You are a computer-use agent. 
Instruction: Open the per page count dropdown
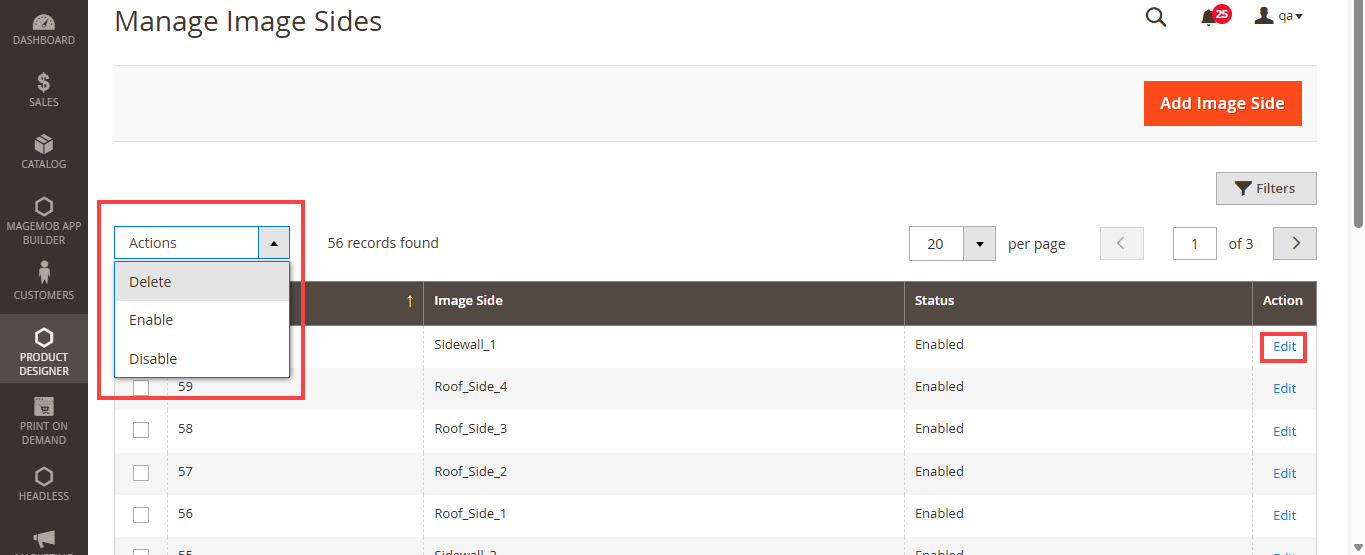(979, 244)
